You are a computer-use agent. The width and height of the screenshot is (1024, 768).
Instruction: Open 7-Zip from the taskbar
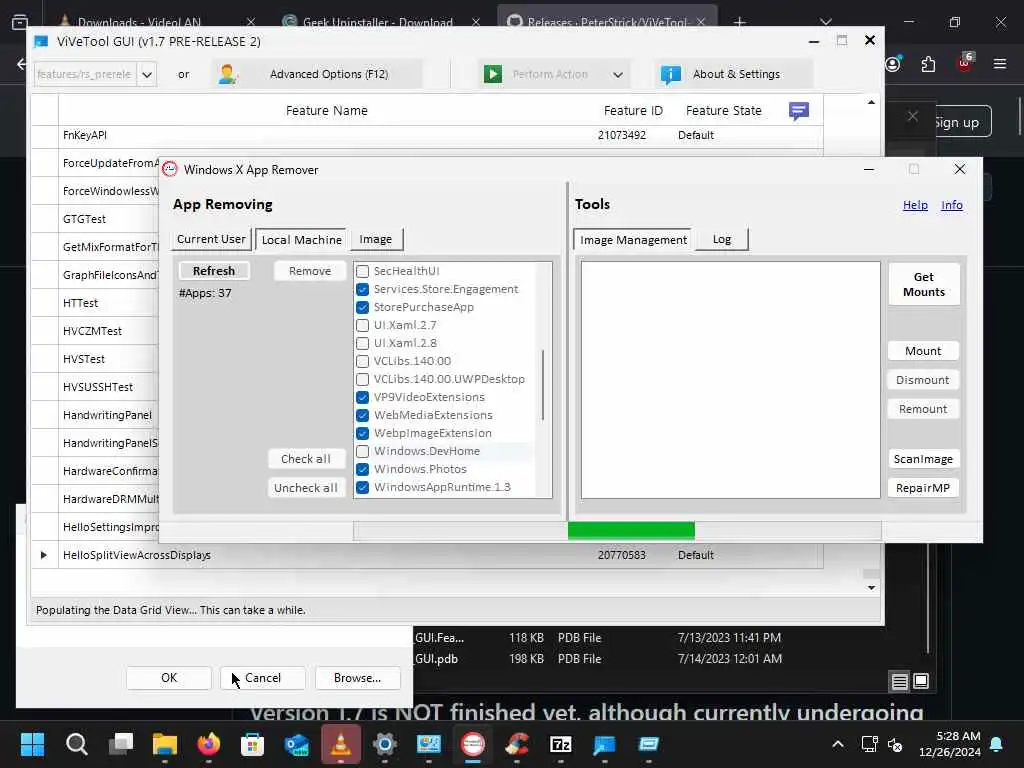560,744
